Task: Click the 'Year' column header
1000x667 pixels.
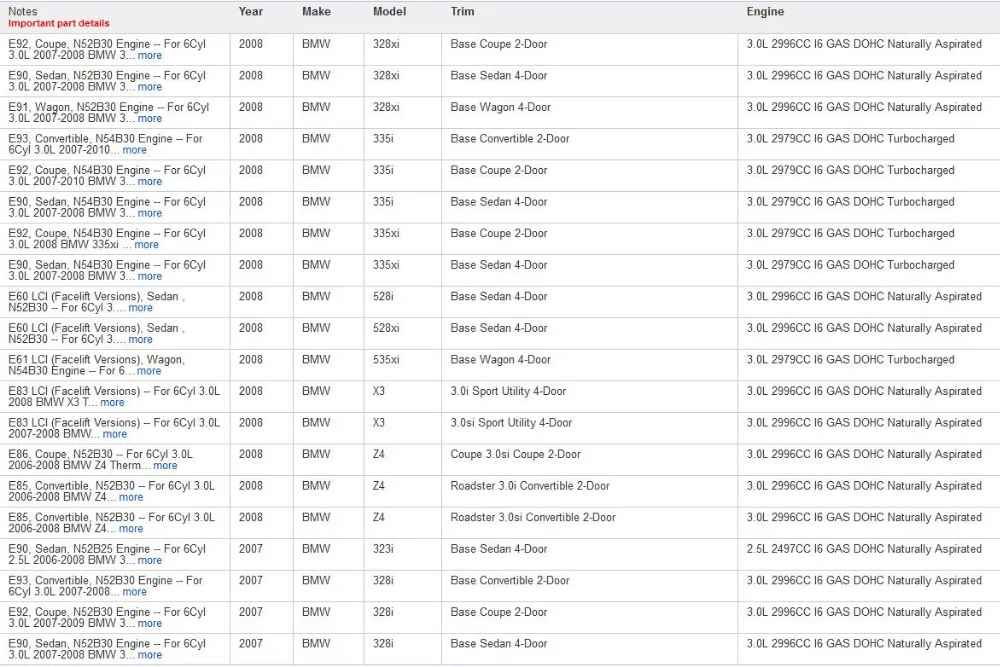Action: tap(251, 11)
